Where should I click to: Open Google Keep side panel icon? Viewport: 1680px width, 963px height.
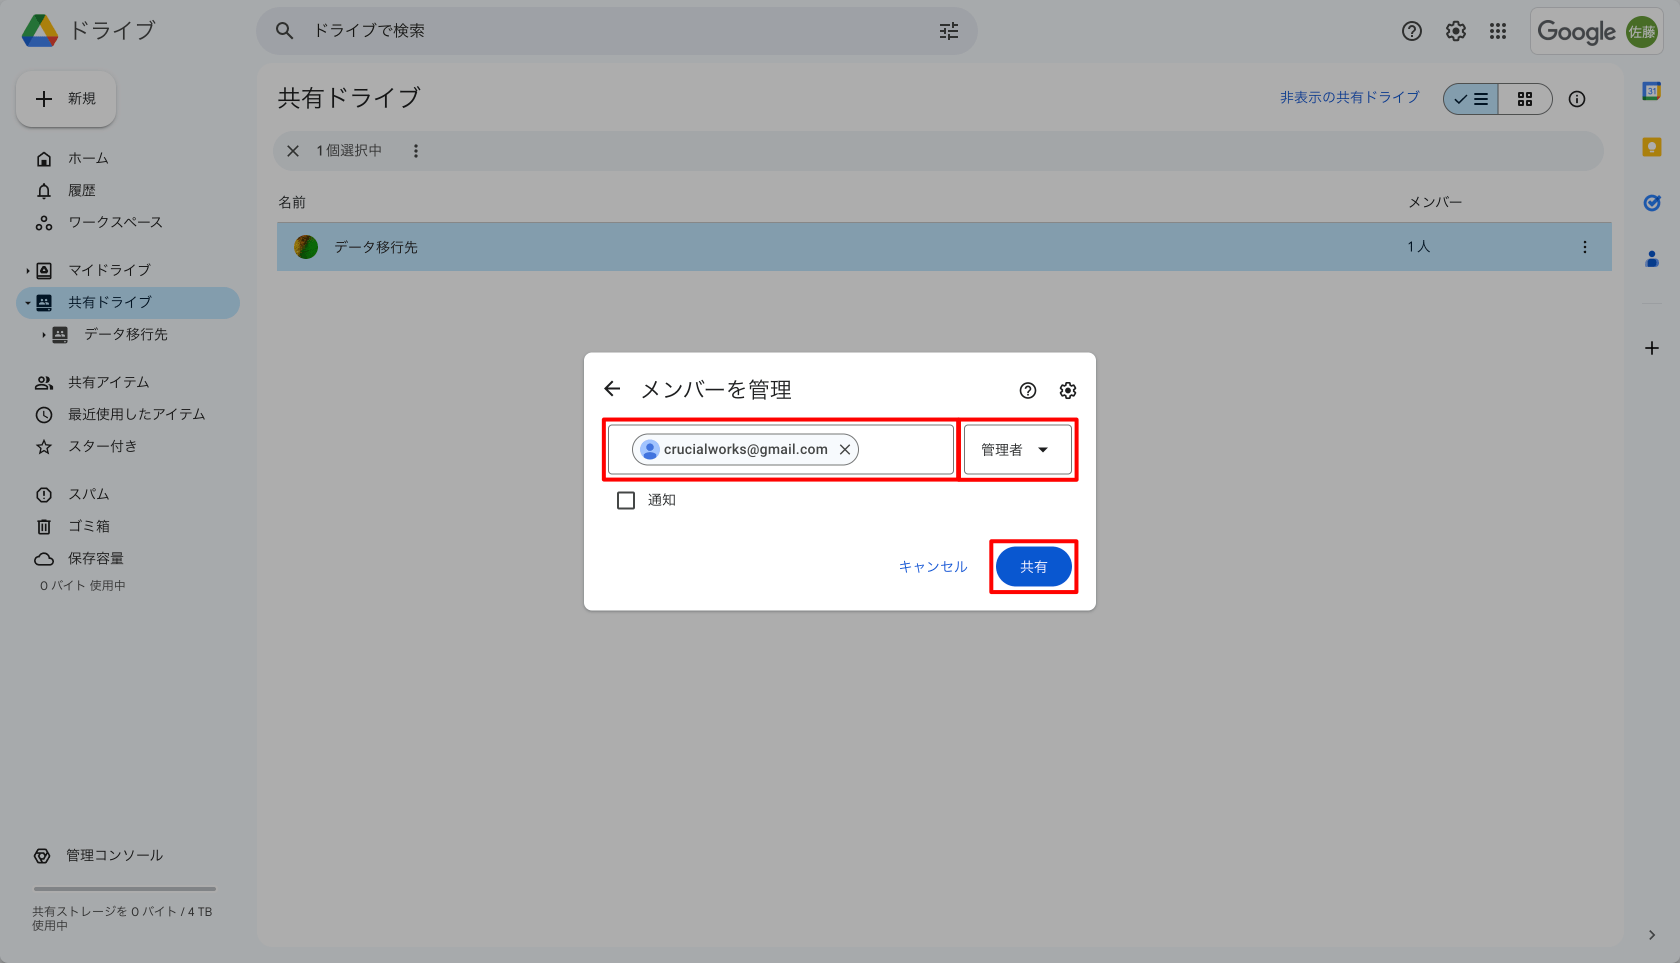[1652, 147]
